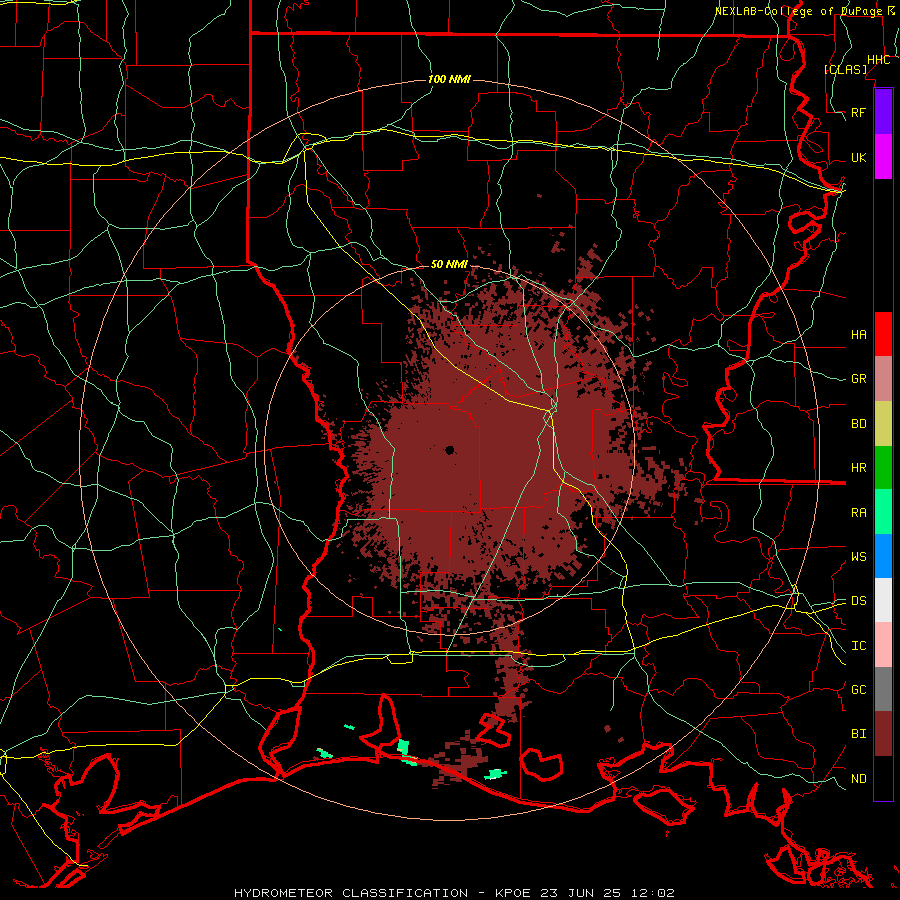The image size is (900, 900).
Task: Click the 50 NMI range ring label
Action: click(449, 264)
